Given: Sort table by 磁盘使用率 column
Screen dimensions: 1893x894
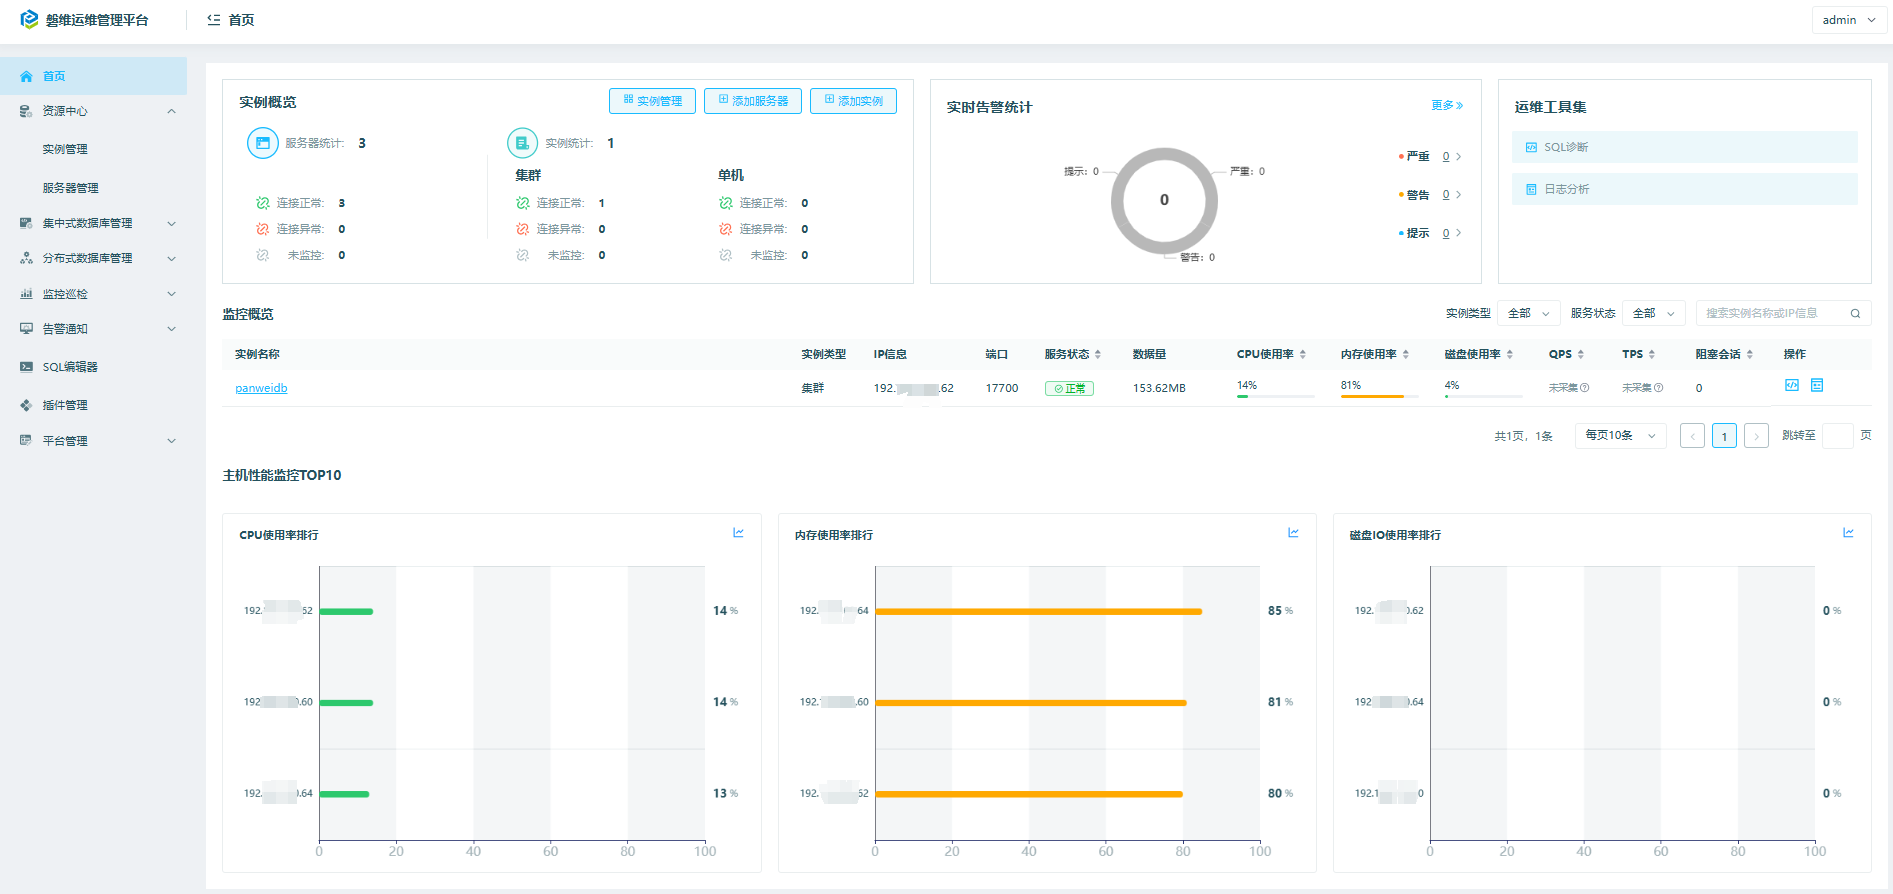Looking at the screenshot, I should pyautogui.click(x=1510, y=354).
